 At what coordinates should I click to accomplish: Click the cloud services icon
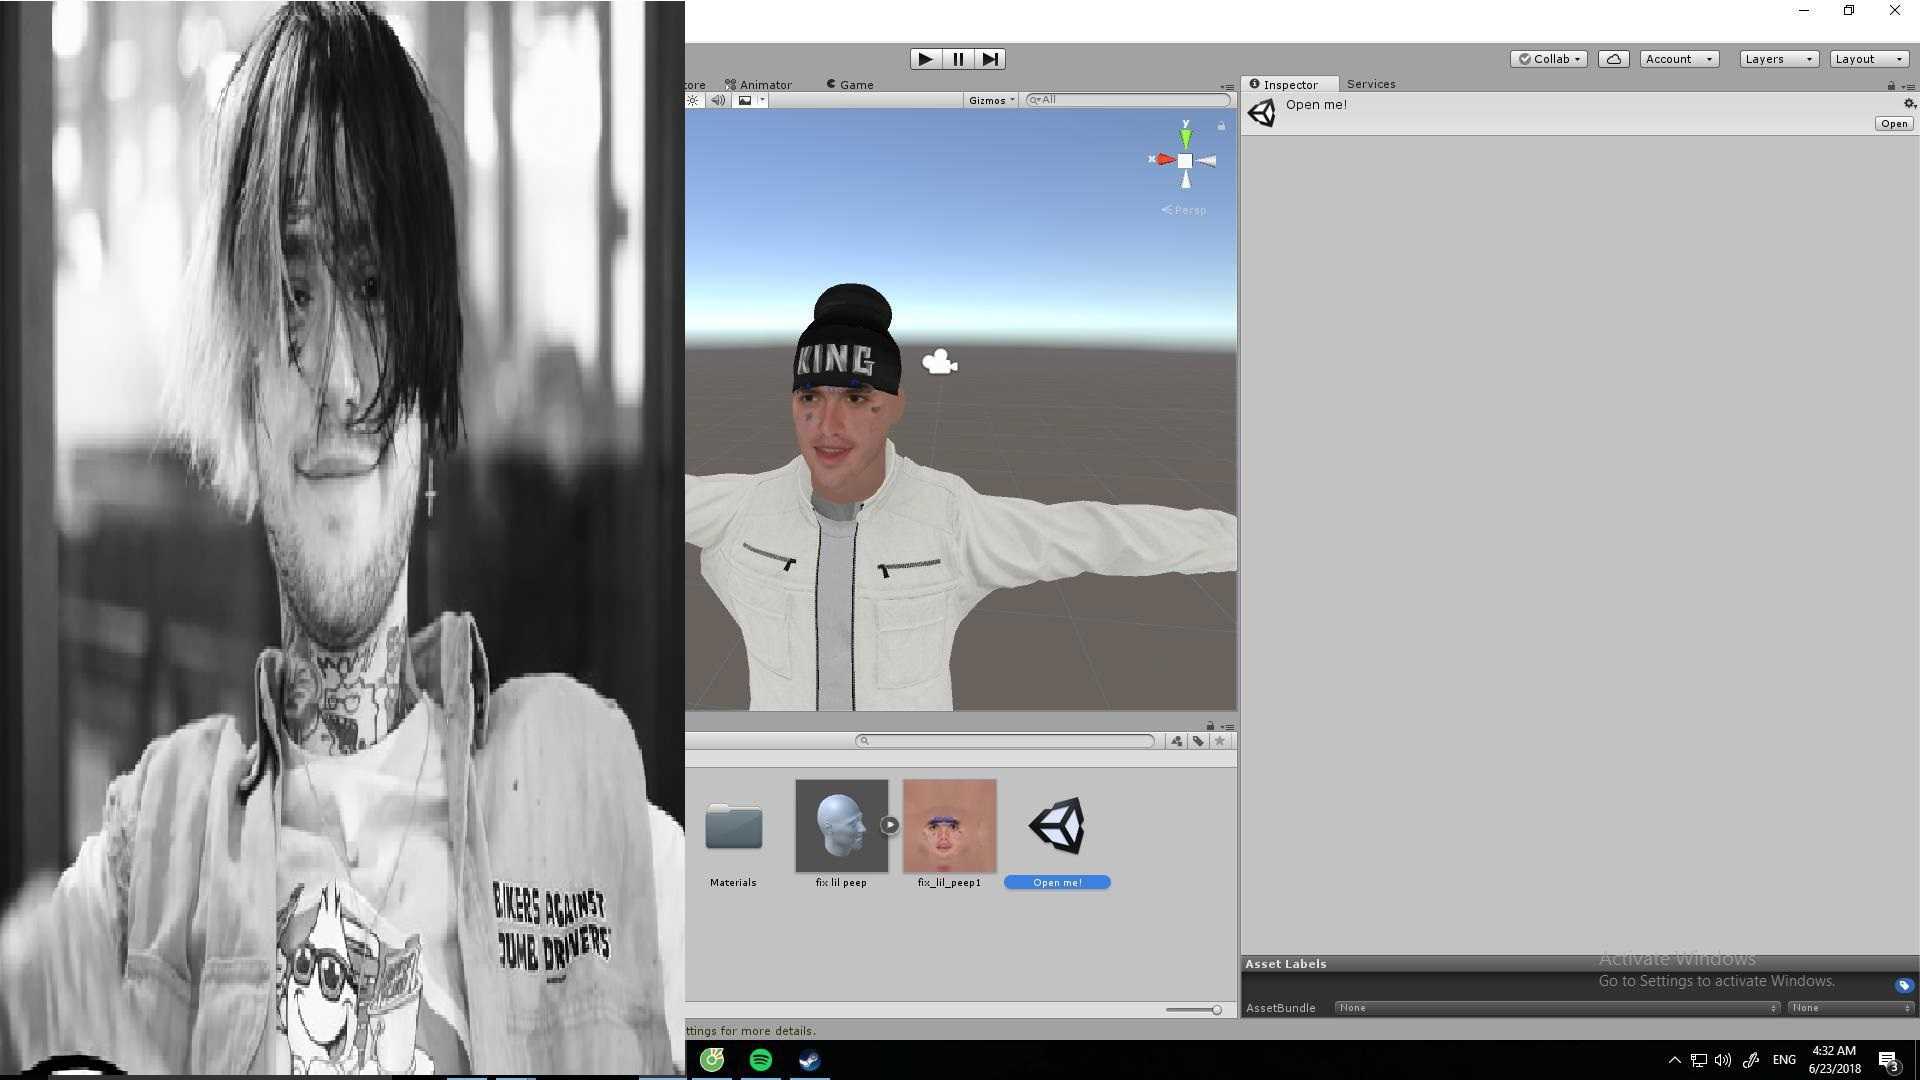[1613, 59]
